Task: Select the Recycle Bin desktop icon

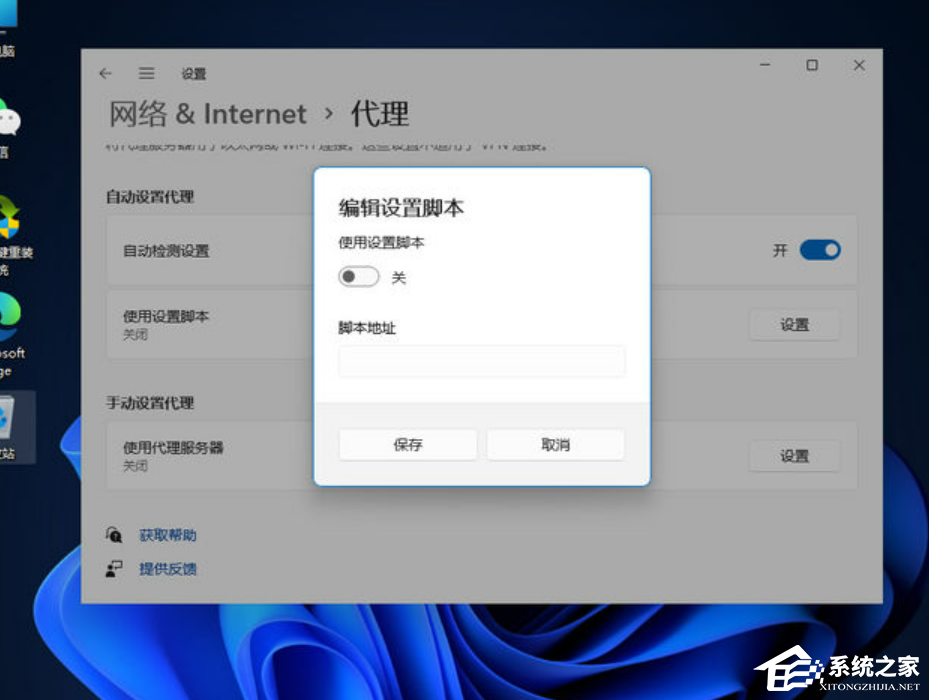Action: coord(10,420)
